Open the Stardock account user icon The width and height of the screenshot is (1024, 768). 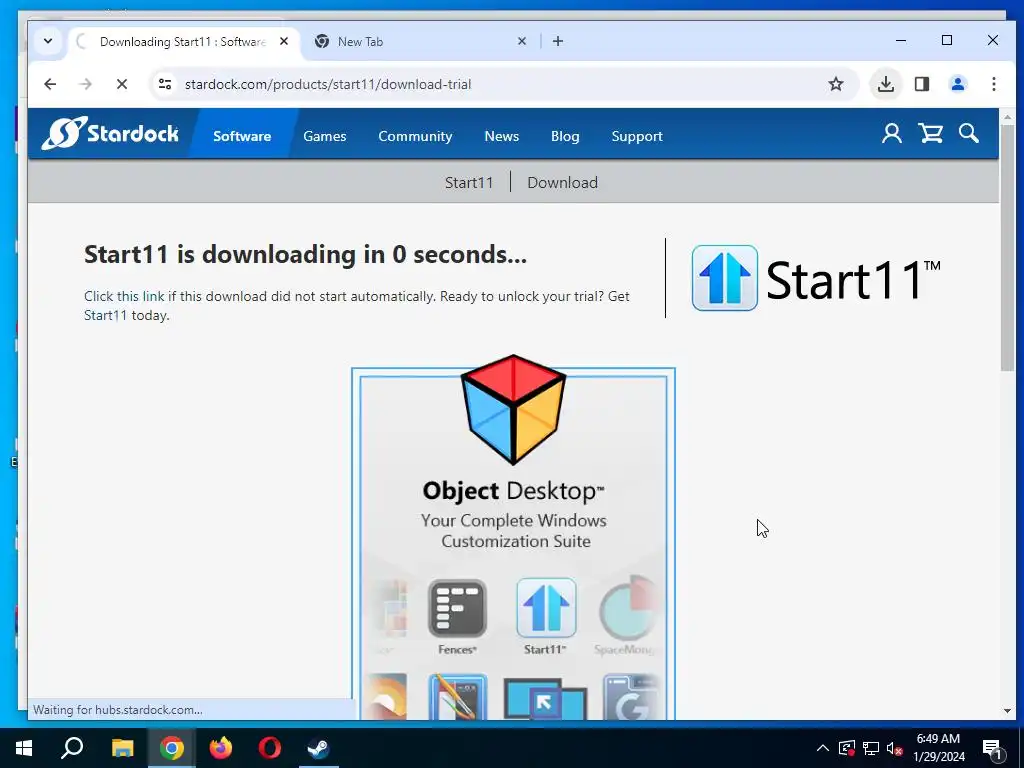point(891,134)
